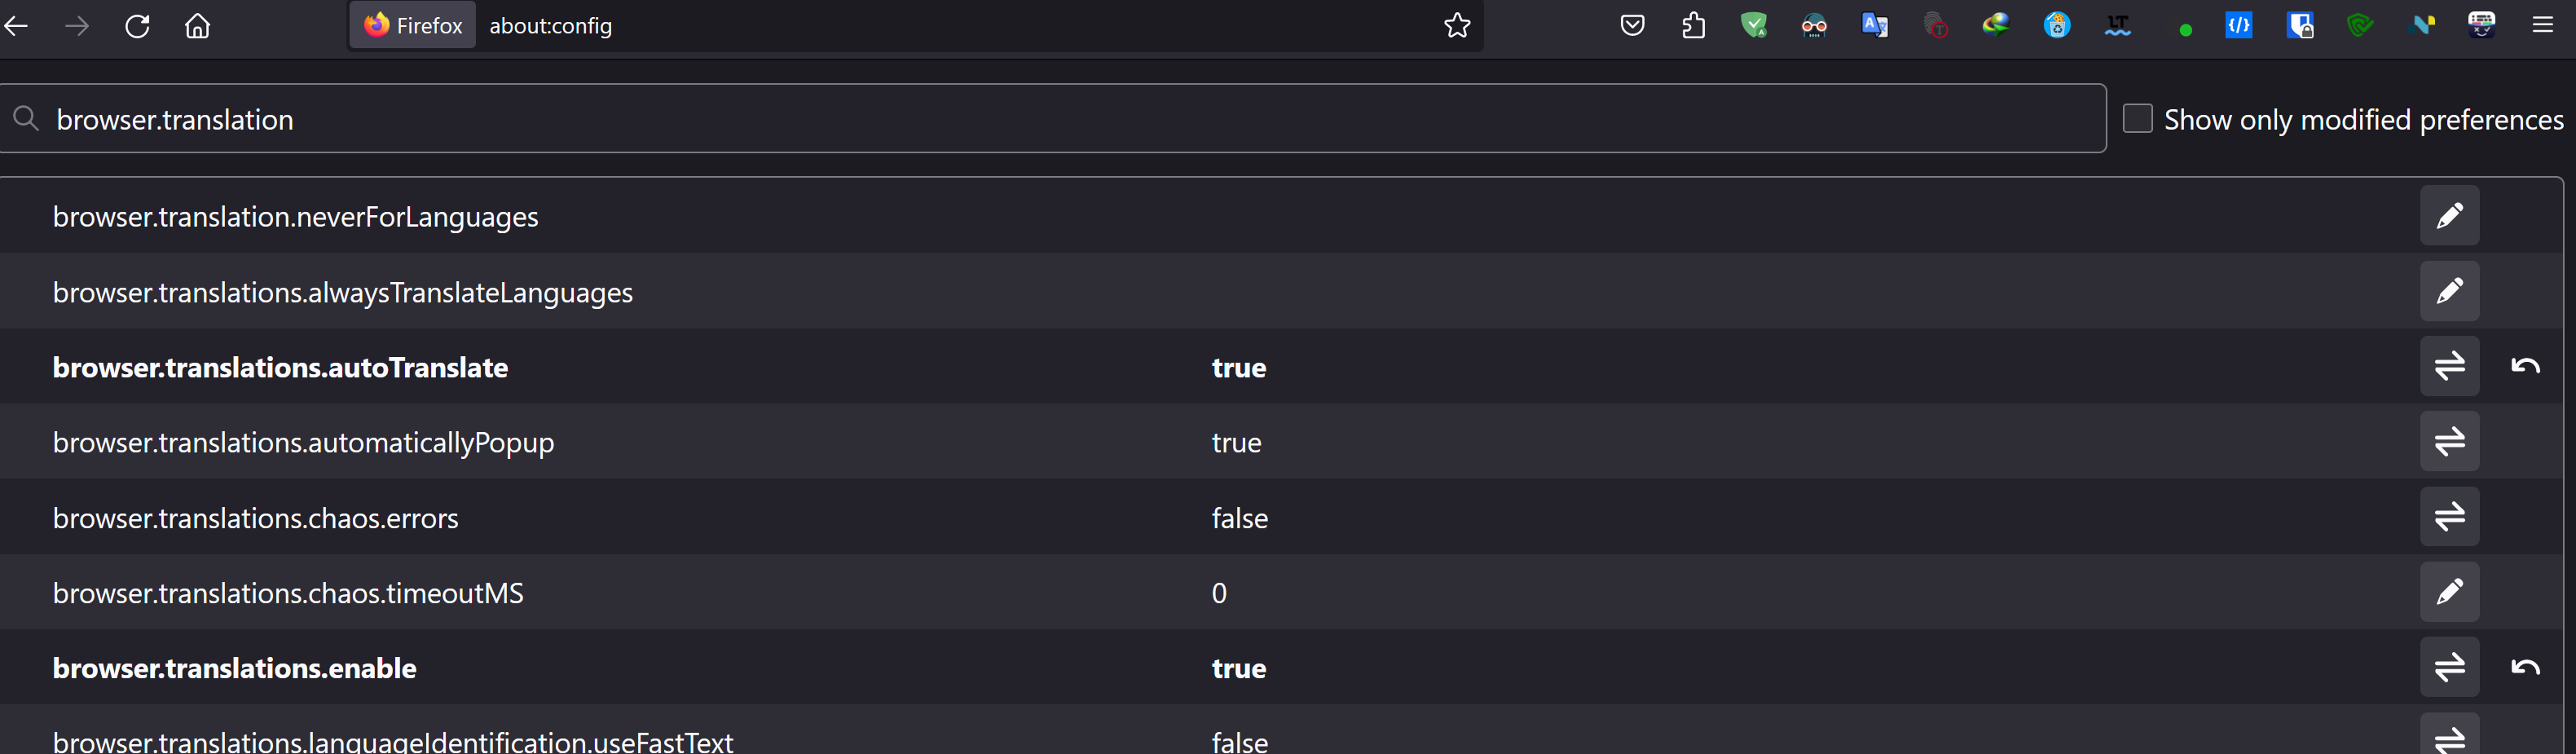Open the Save to Pocket icon

coord(1632,26)
